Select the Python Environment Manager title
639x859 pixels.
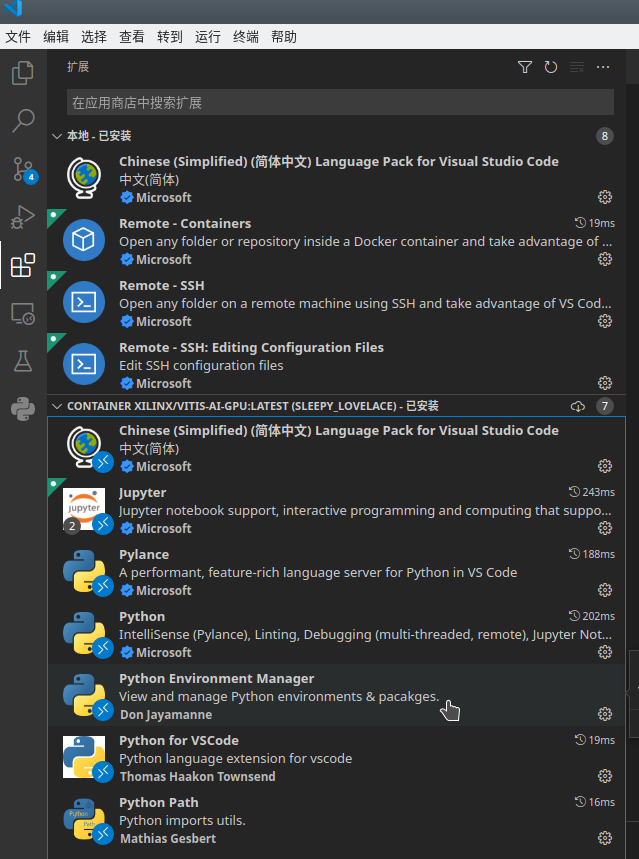[x=216, y=678]
